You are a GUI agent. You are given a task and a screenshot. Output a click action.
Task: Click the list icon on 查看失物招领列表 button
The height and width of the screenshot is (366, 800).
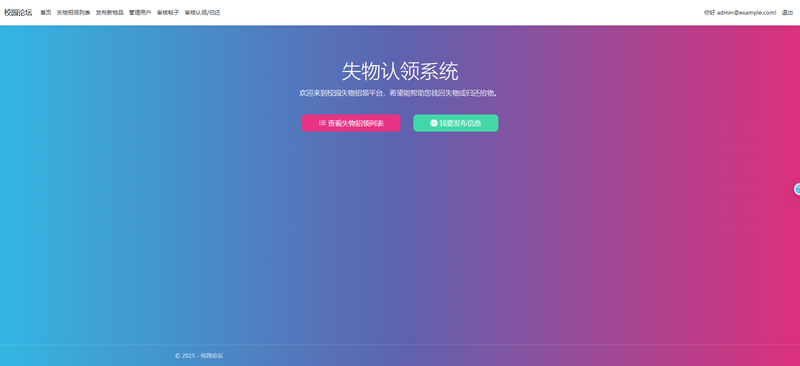(x=322, y=123)
